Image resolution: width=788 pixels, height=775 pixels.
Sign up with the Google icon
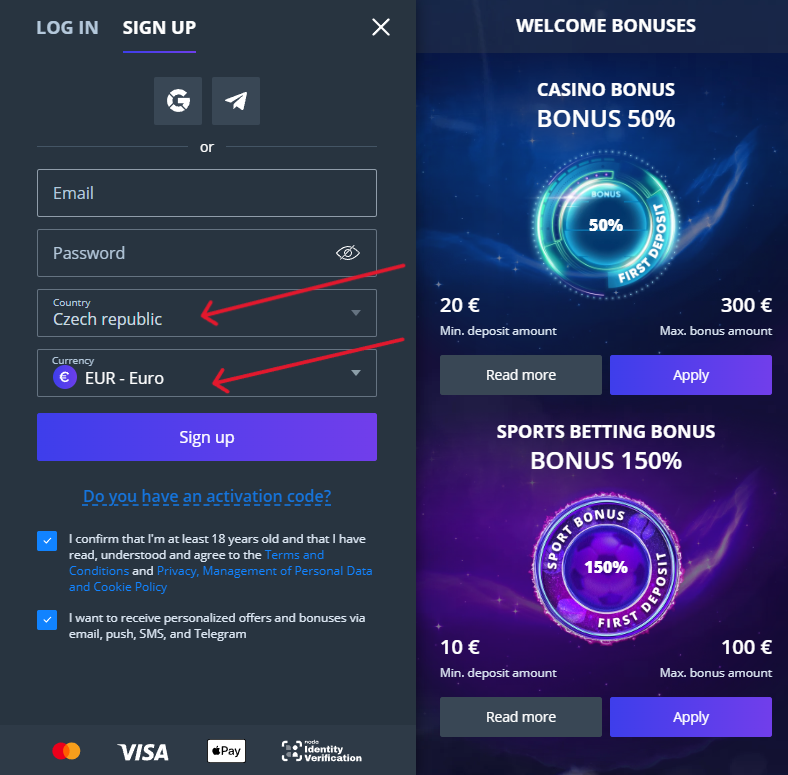(x=178, y=101)
